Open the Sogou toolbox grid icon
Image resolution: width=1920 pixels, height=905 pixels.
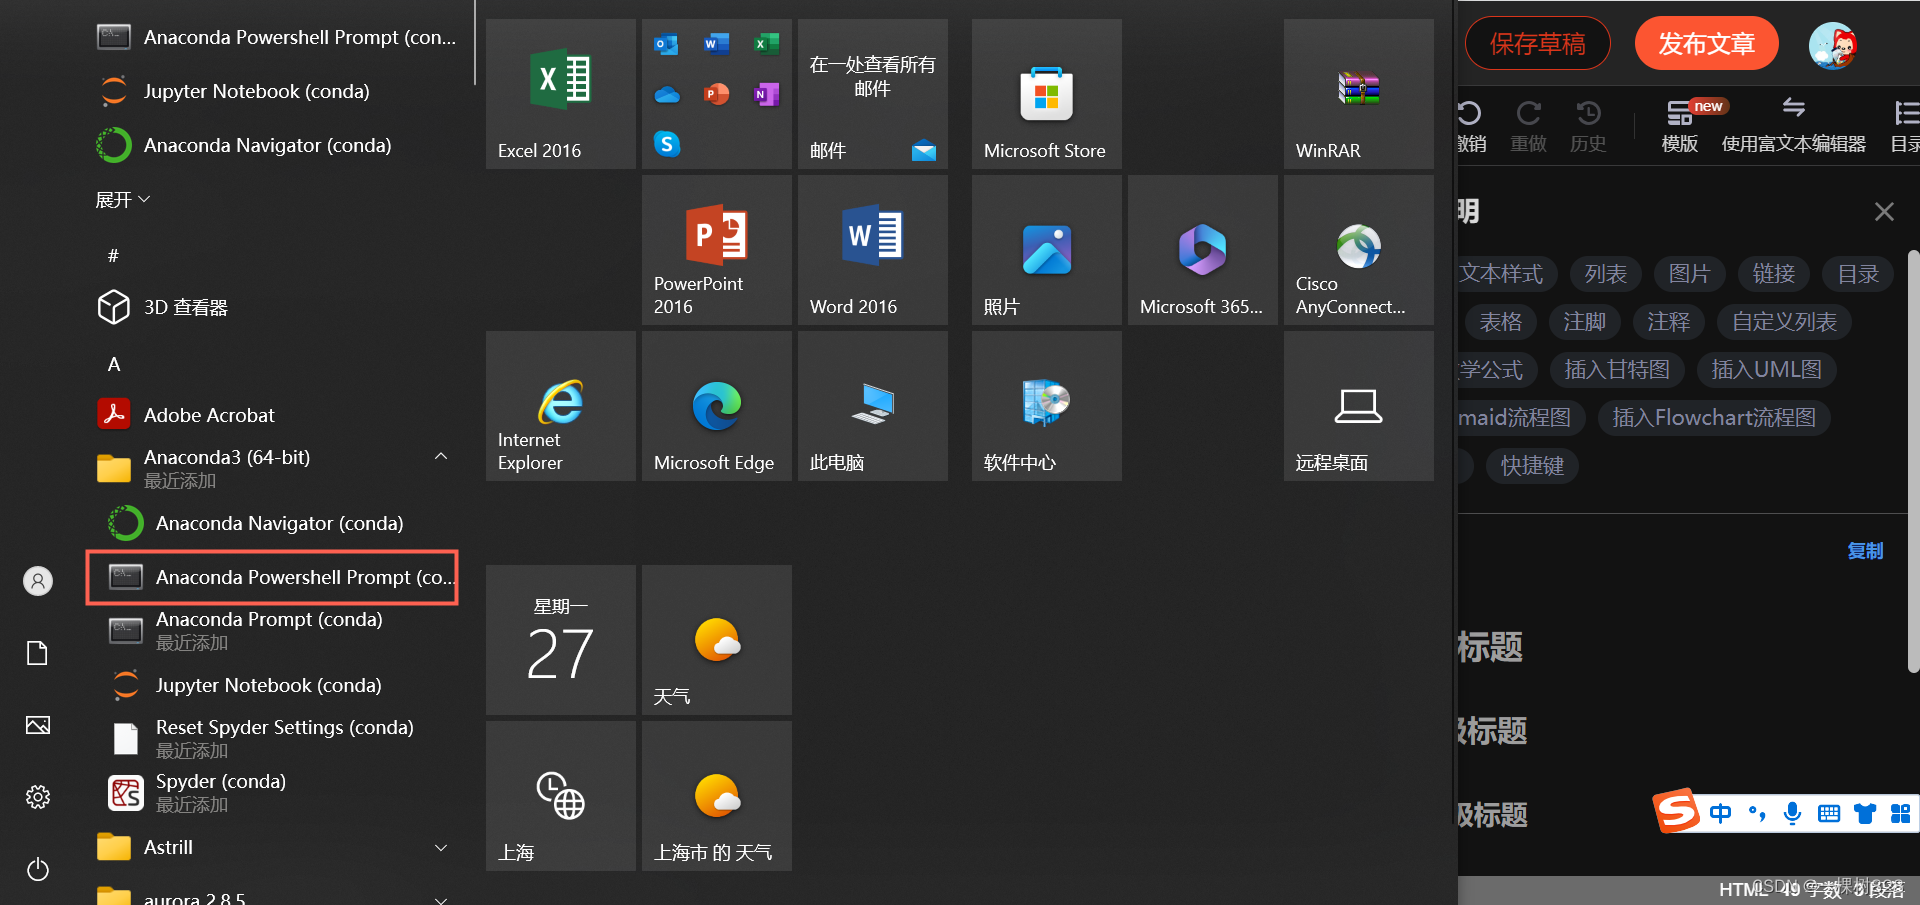[1901, 813]
